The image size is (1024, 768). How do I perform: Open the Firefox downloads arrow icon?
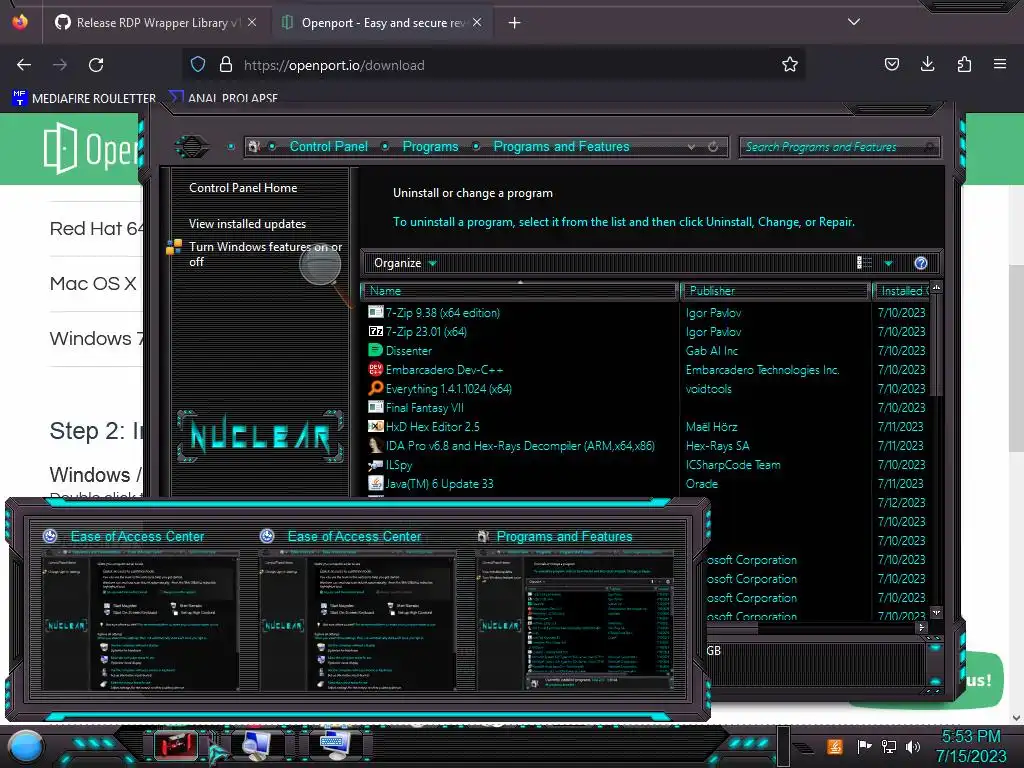[x=927, y=64]
